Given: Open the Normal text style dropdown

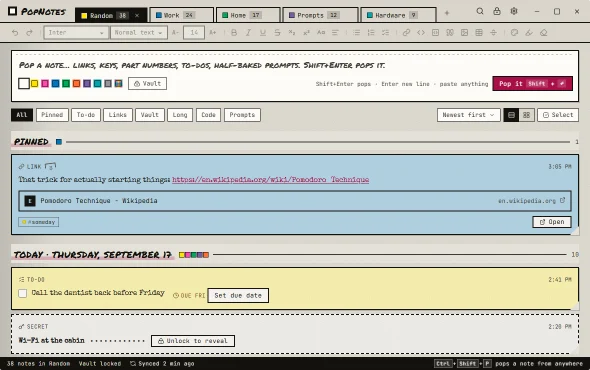Looking at the screenshot, I should pyautogui.click(x=139, y=33).
